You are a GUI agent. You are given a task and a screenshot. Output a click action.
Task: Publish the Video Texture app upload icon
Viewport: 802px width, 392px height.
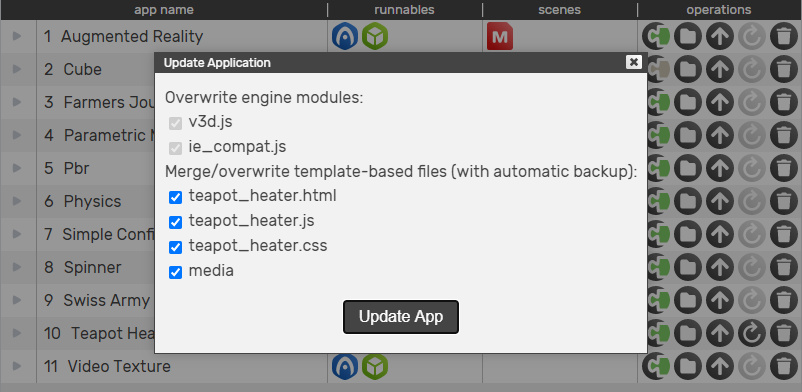(720, 366)
